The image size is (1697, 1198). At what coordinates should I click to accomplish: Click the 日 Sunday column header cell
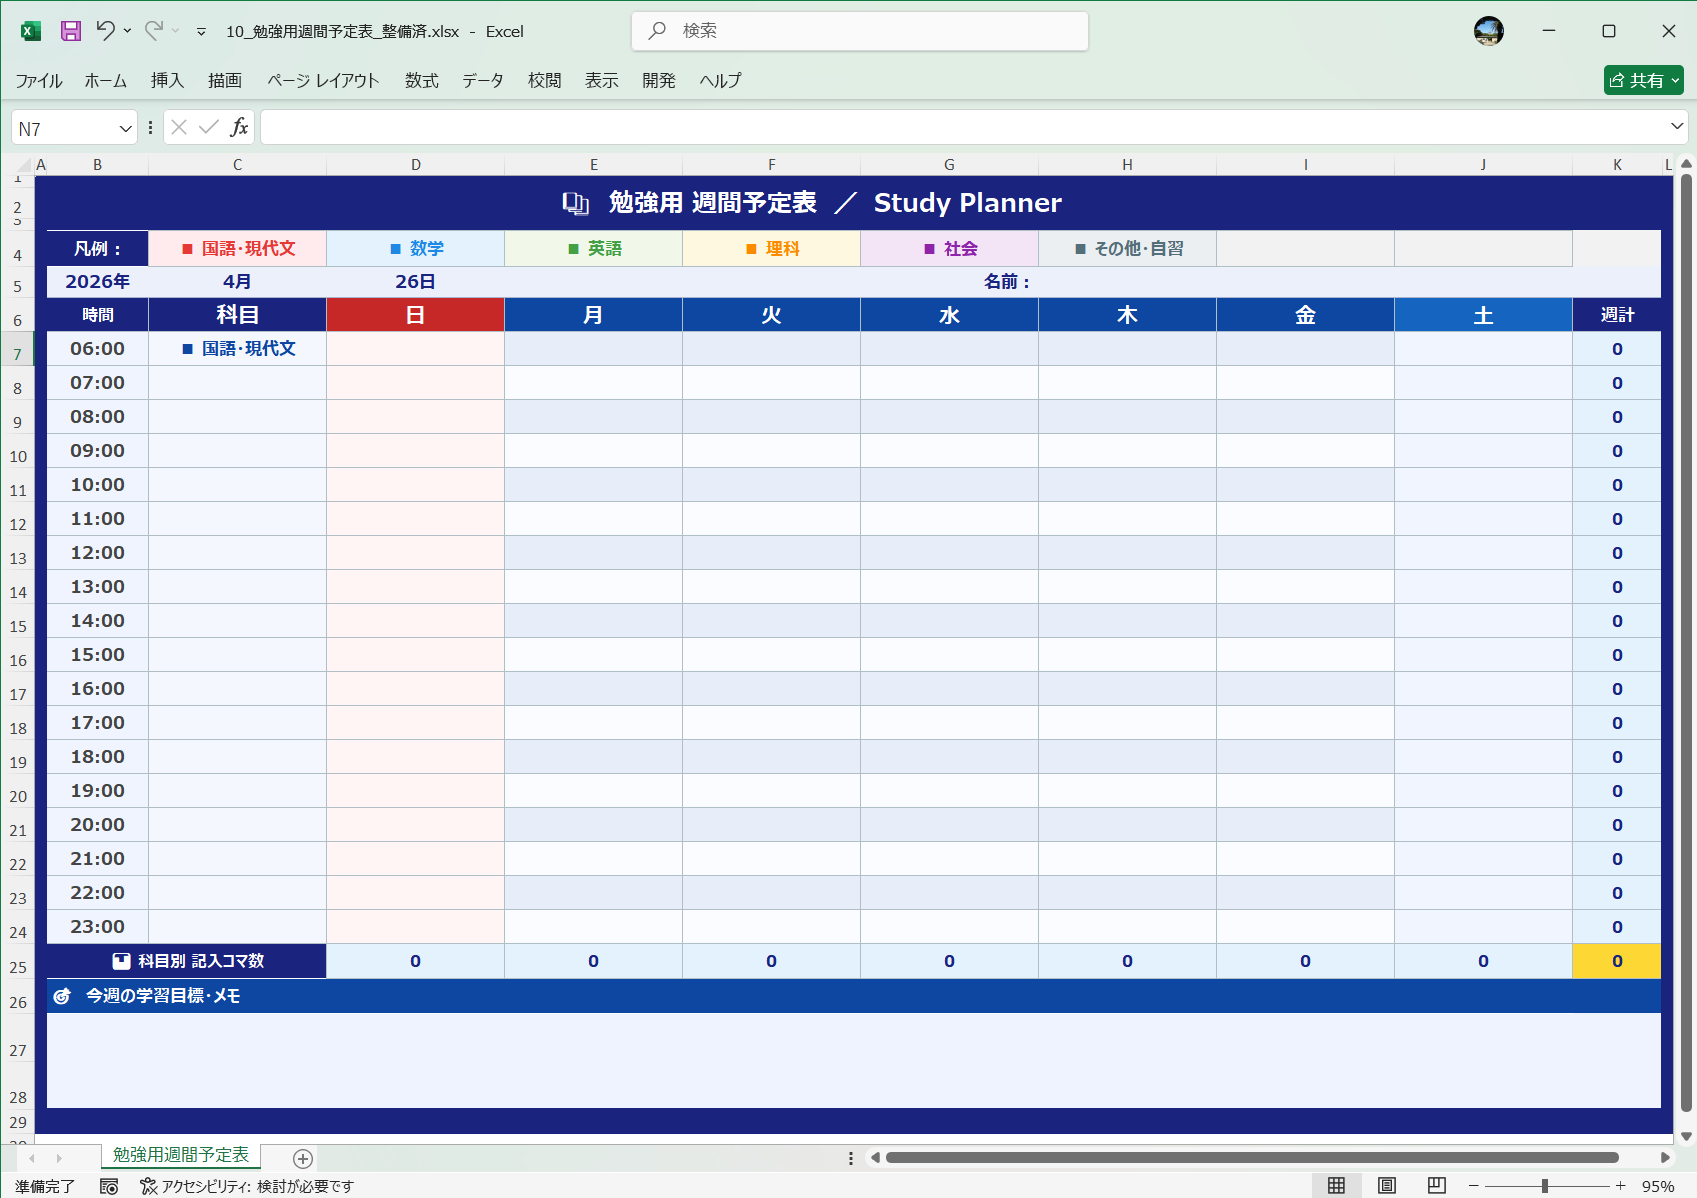(x=416, y=315)
